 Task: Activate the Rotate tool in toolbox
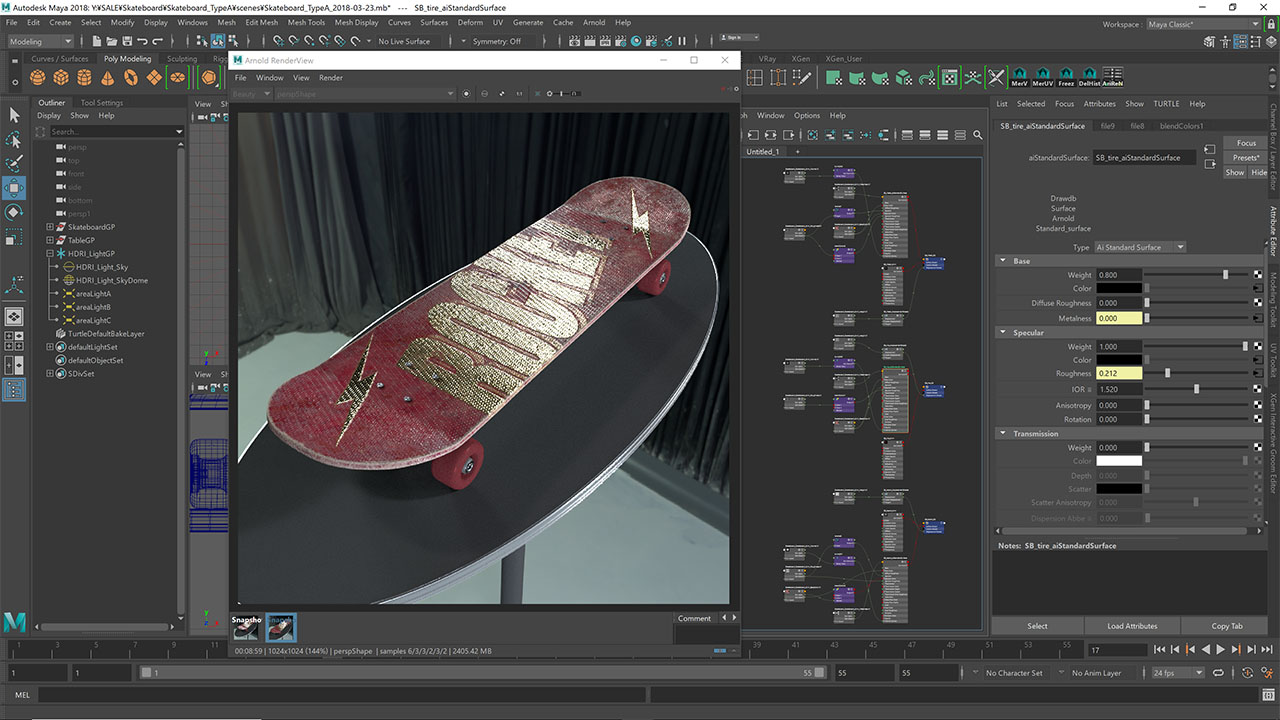coord(14,212)
